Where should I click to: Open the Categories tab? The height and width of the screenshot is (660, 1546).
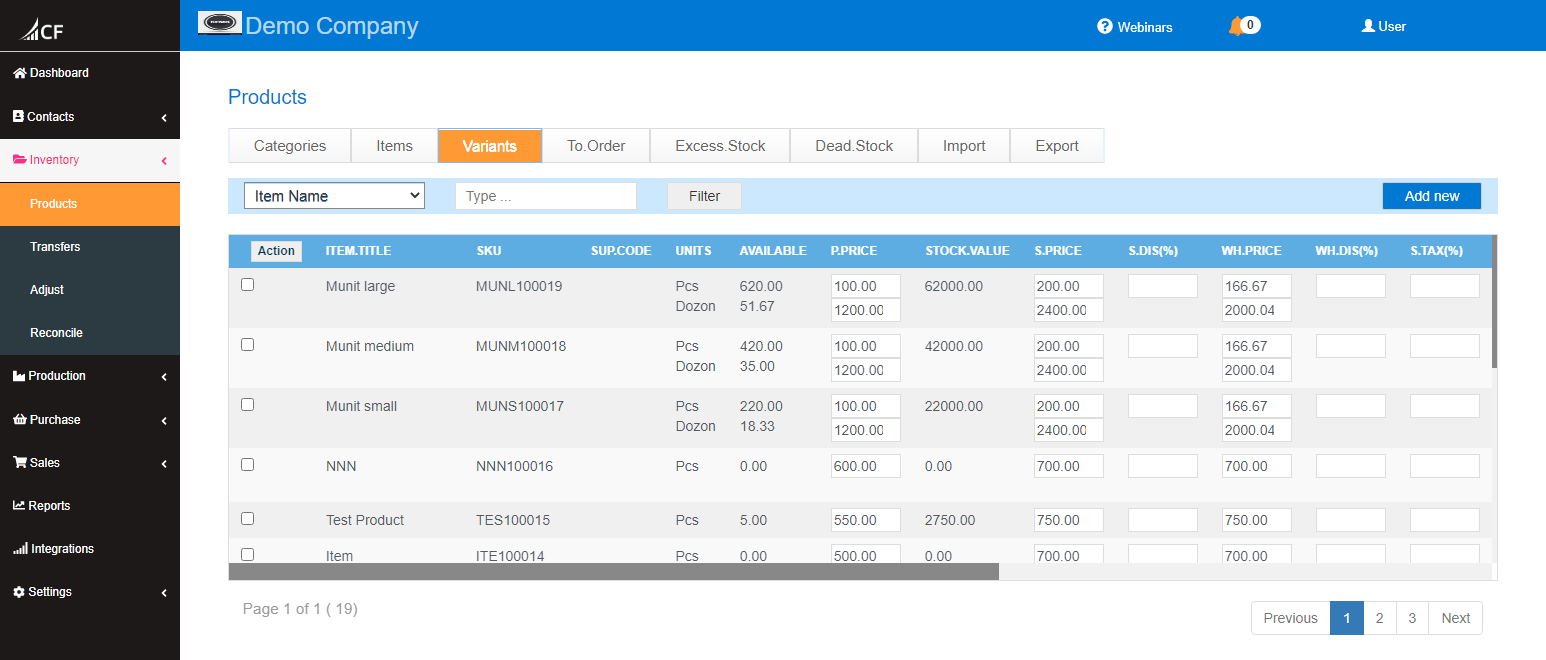pos(290,146)
